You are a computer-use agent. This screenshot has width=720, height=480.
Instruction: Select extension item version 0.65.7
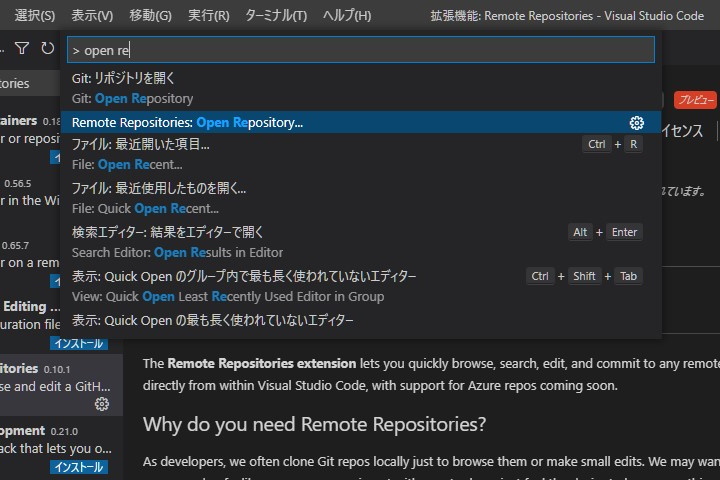30,262
